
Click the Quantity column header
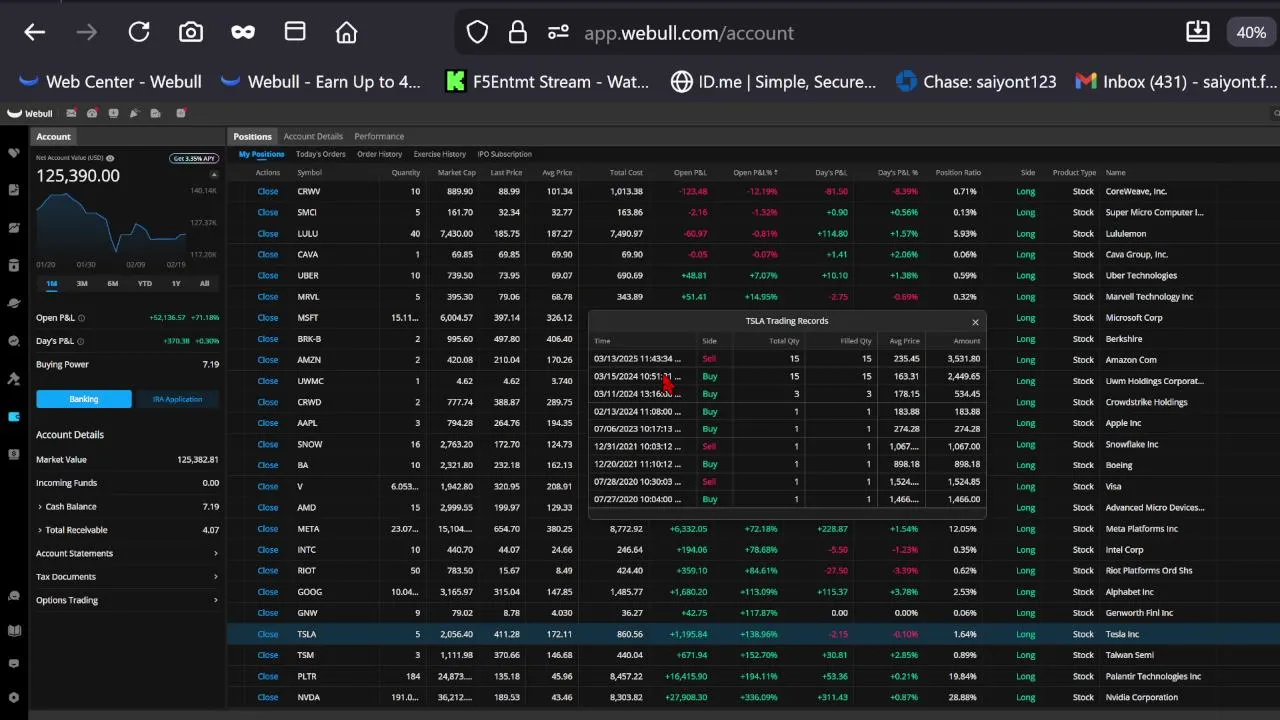pos(406,172)
